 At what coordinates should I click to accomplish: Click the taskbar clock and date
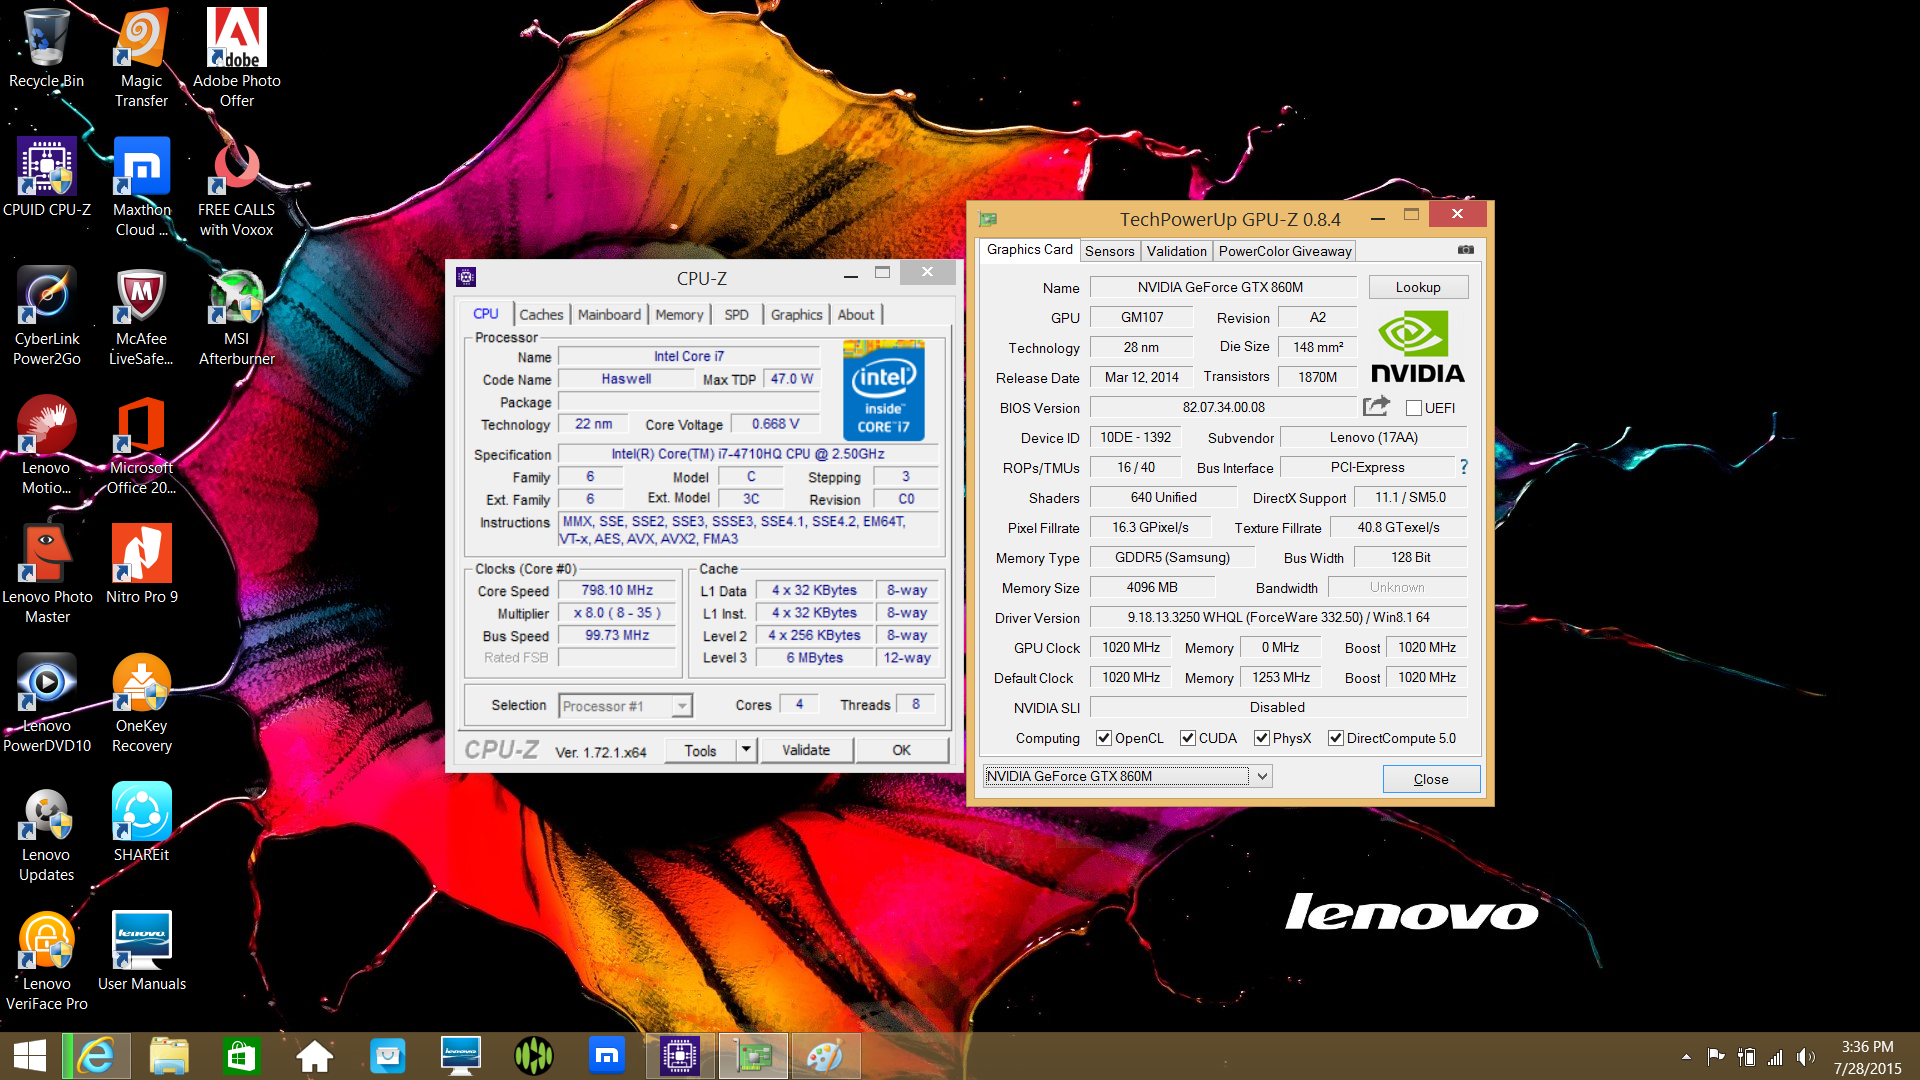(x=1867, y=1057)
